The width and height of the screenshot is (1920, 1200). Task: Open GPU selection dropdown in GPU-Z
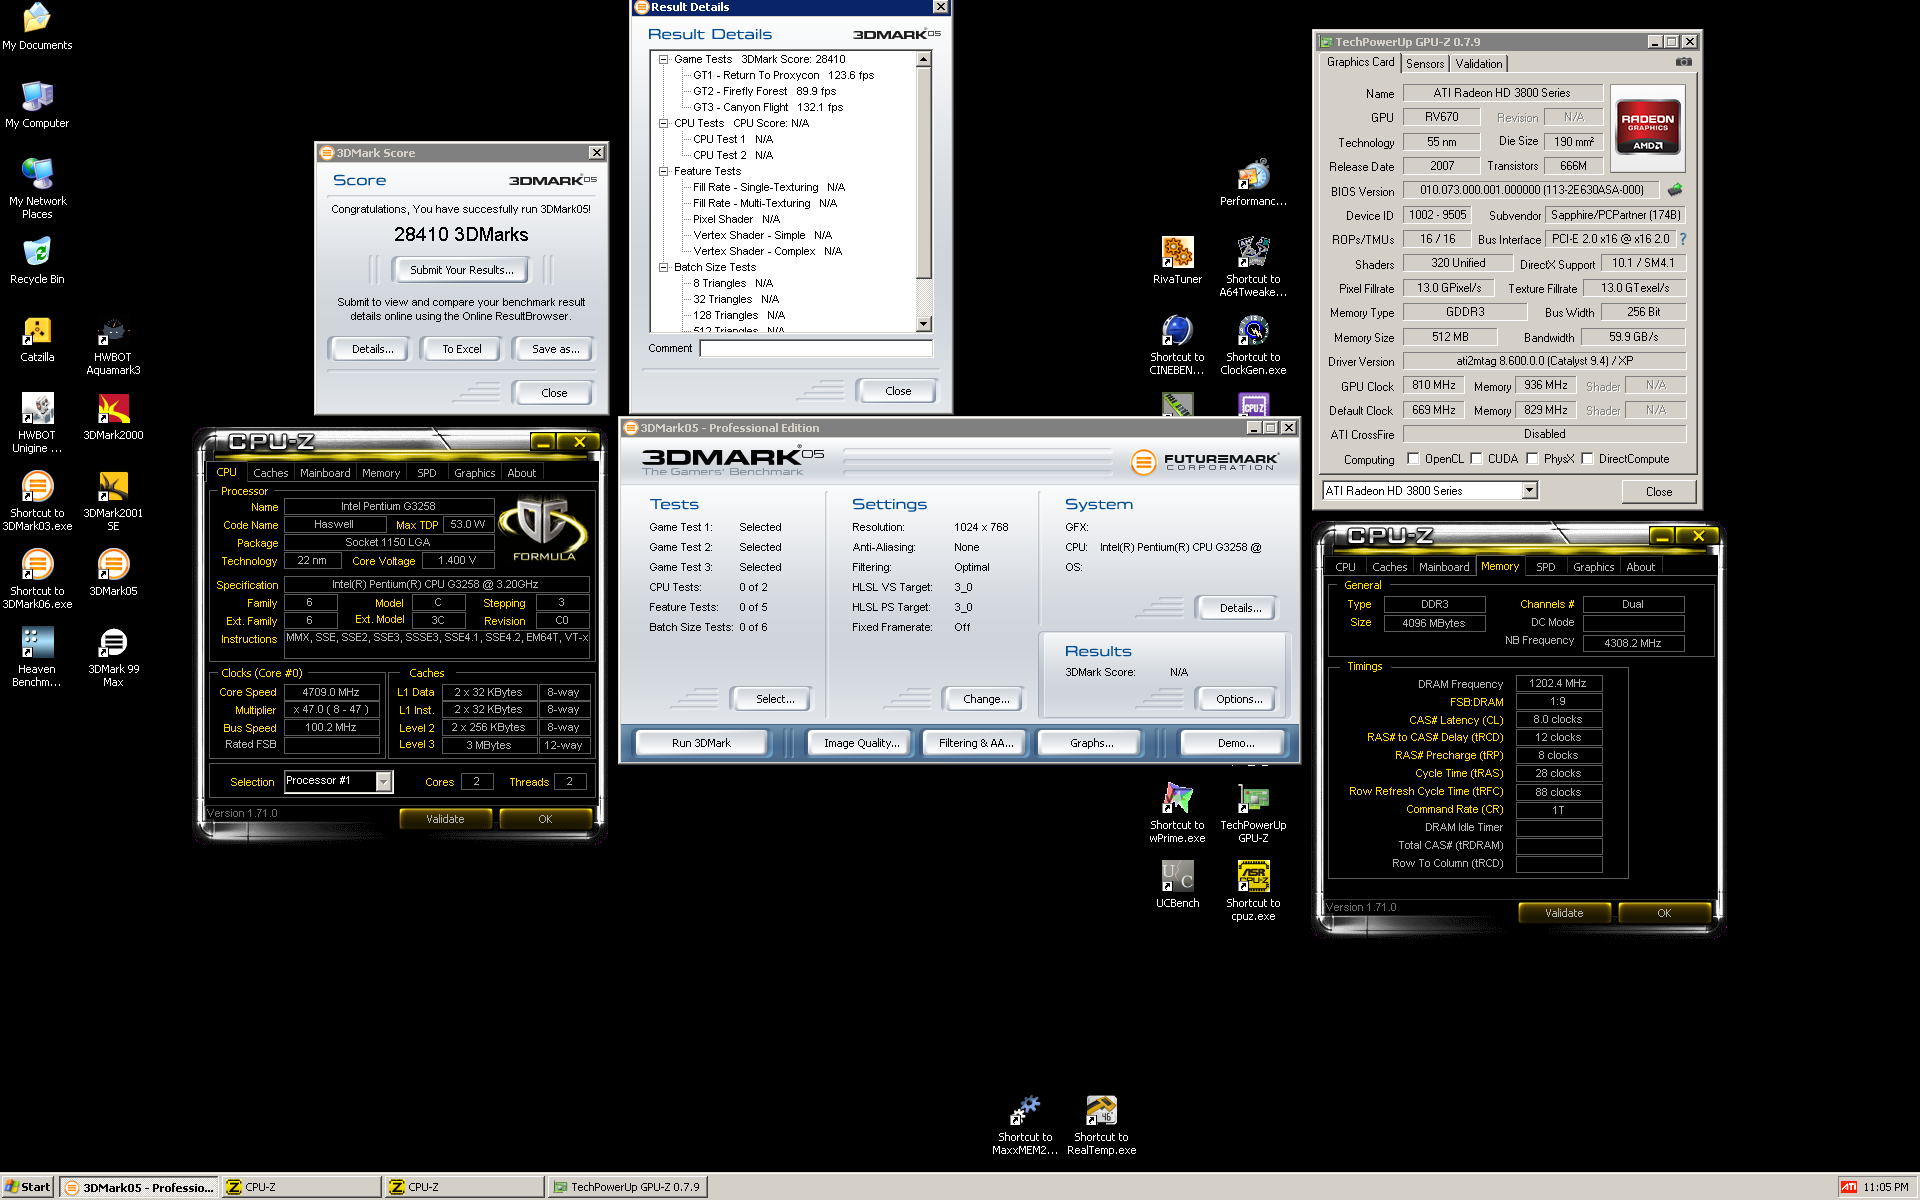[x=1529, y=490]
